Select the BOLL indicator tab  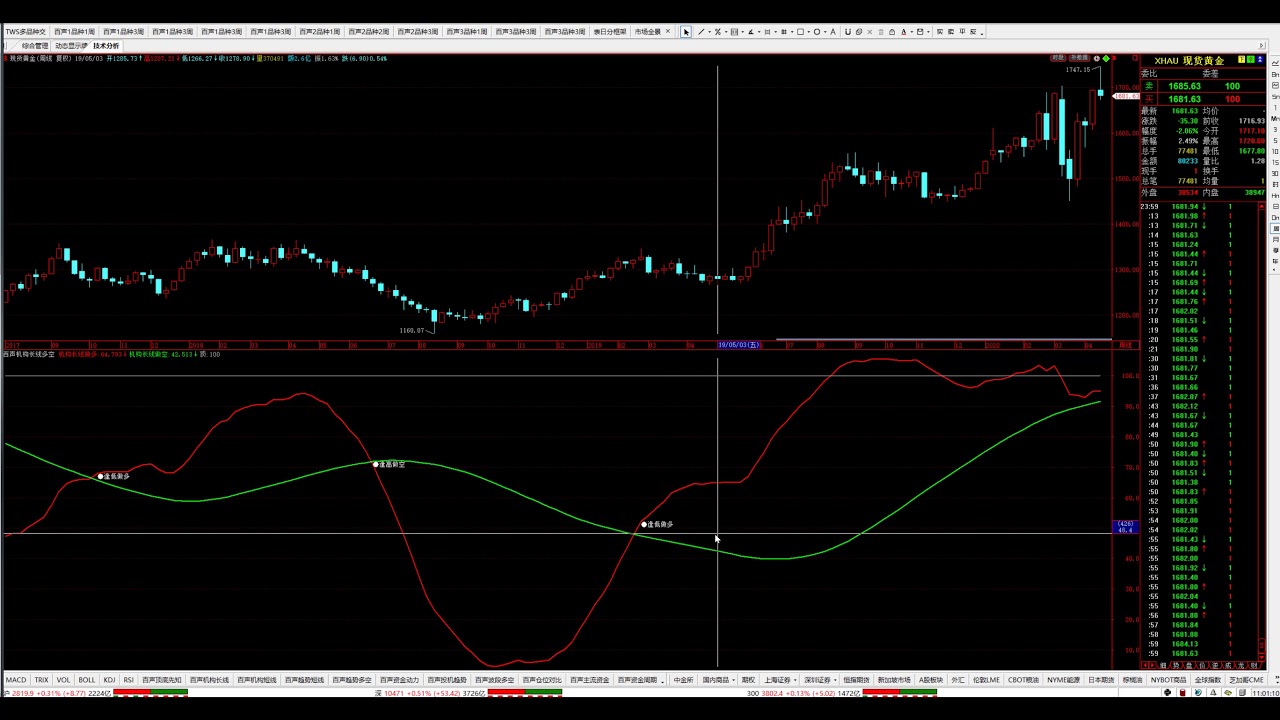pyautogui.click(x=87, y=680)
